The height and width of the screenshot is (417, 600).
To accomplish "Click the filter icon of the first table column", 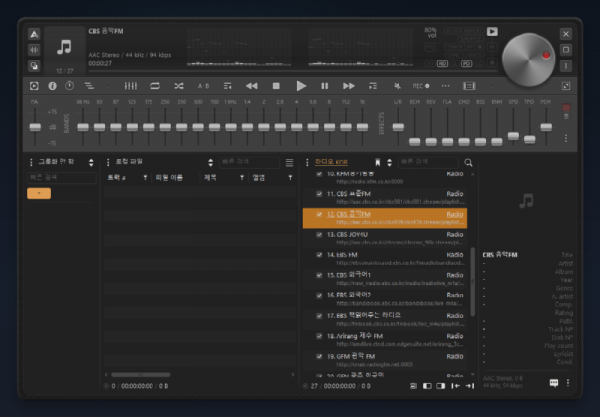I will tap(145, 178).
